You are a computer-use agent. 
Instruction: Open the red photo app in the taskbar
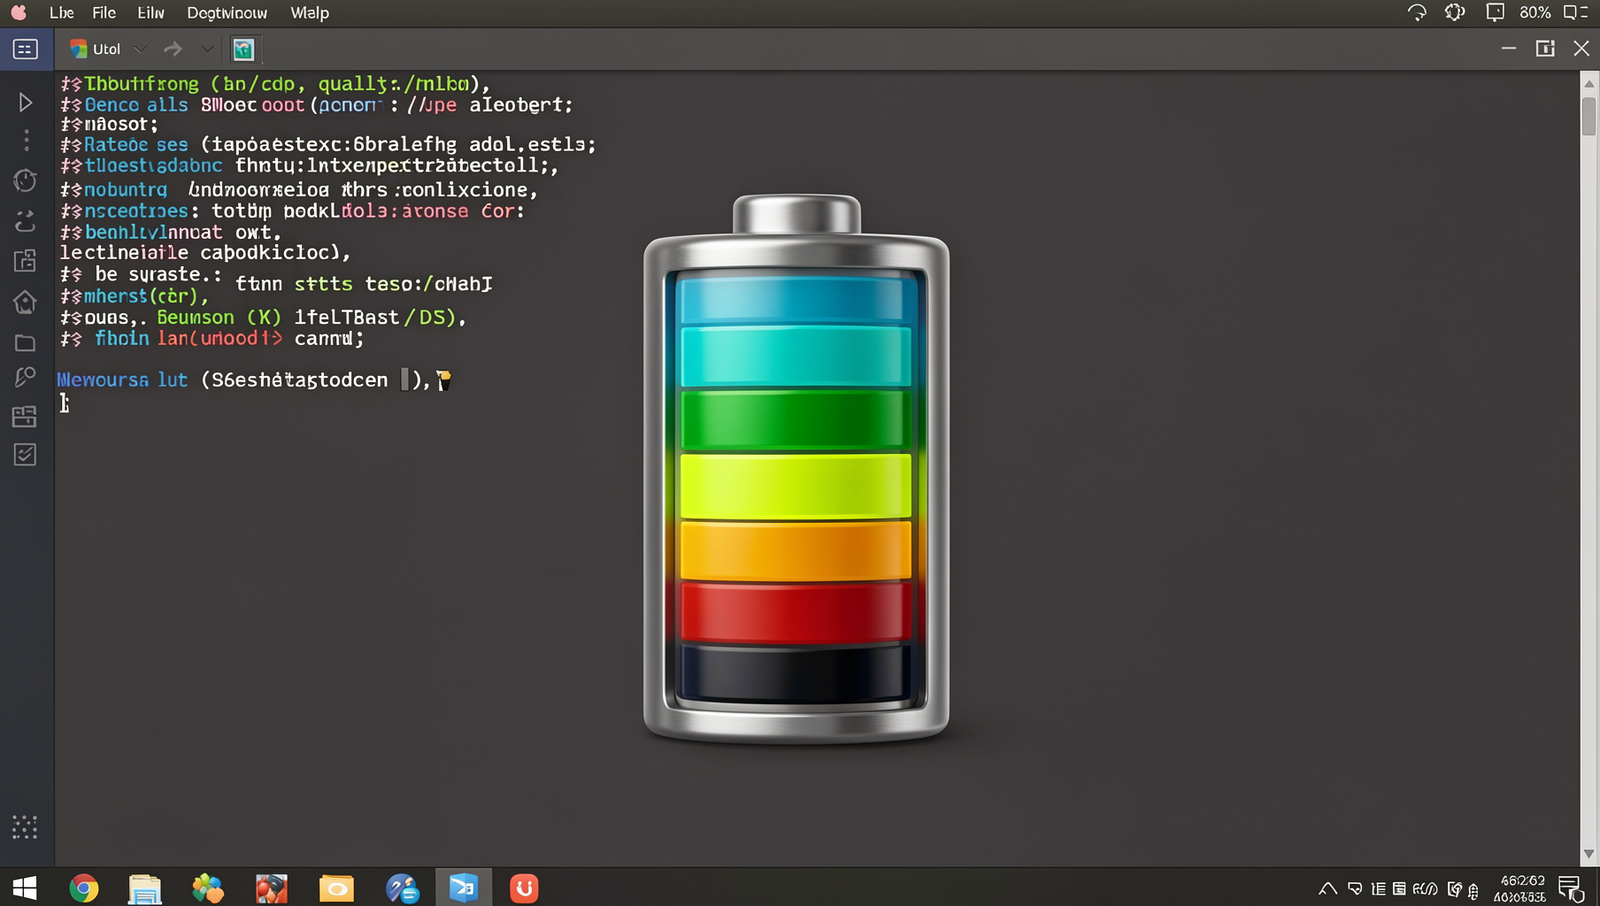click(x=271, y=888)
